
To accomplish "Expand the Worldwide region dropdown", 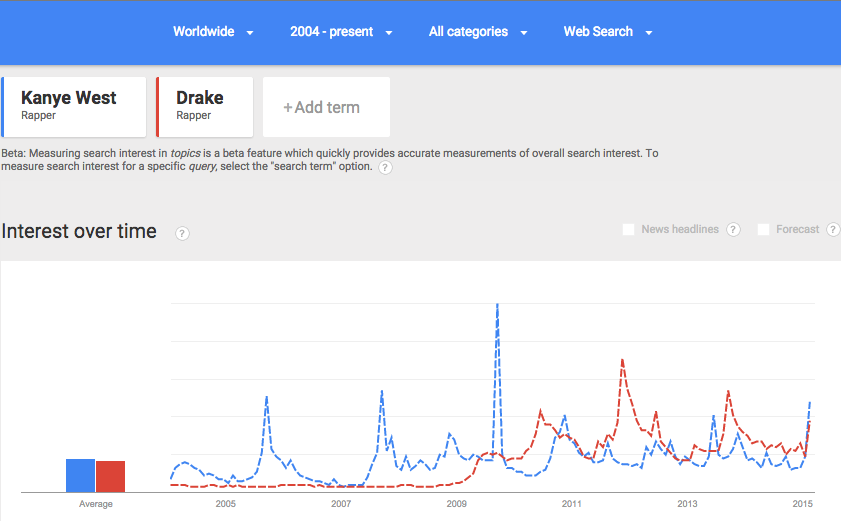I will (x=213, y=32).
